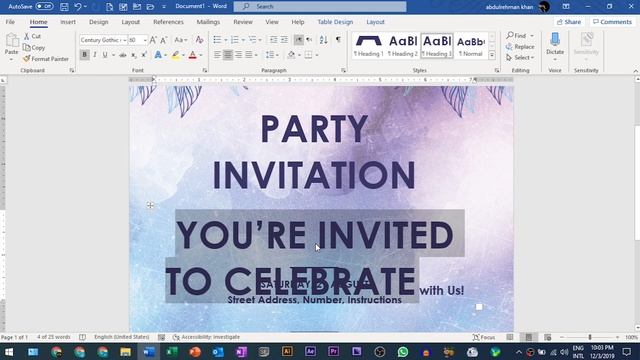
Task: Open the Borders dropdown
Action: click(317, 55)
